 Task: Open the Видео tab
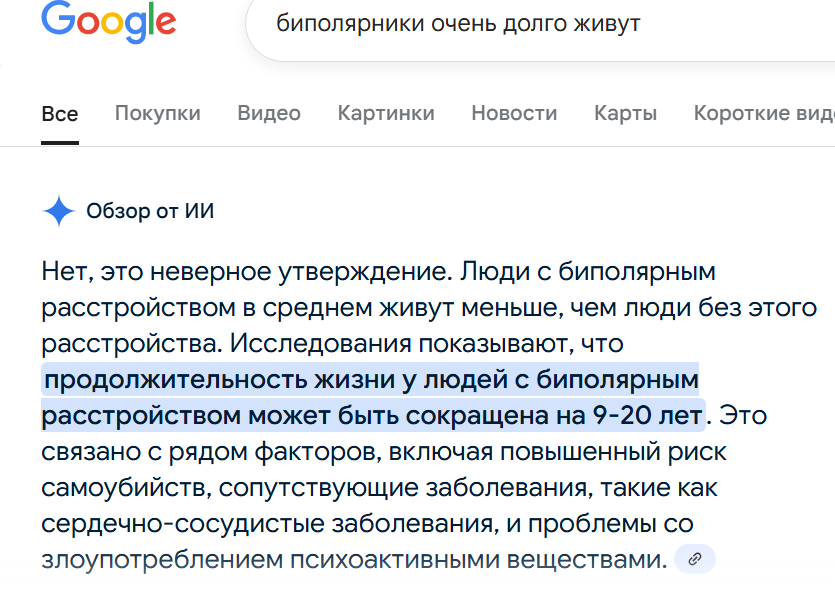click(269, 113)
